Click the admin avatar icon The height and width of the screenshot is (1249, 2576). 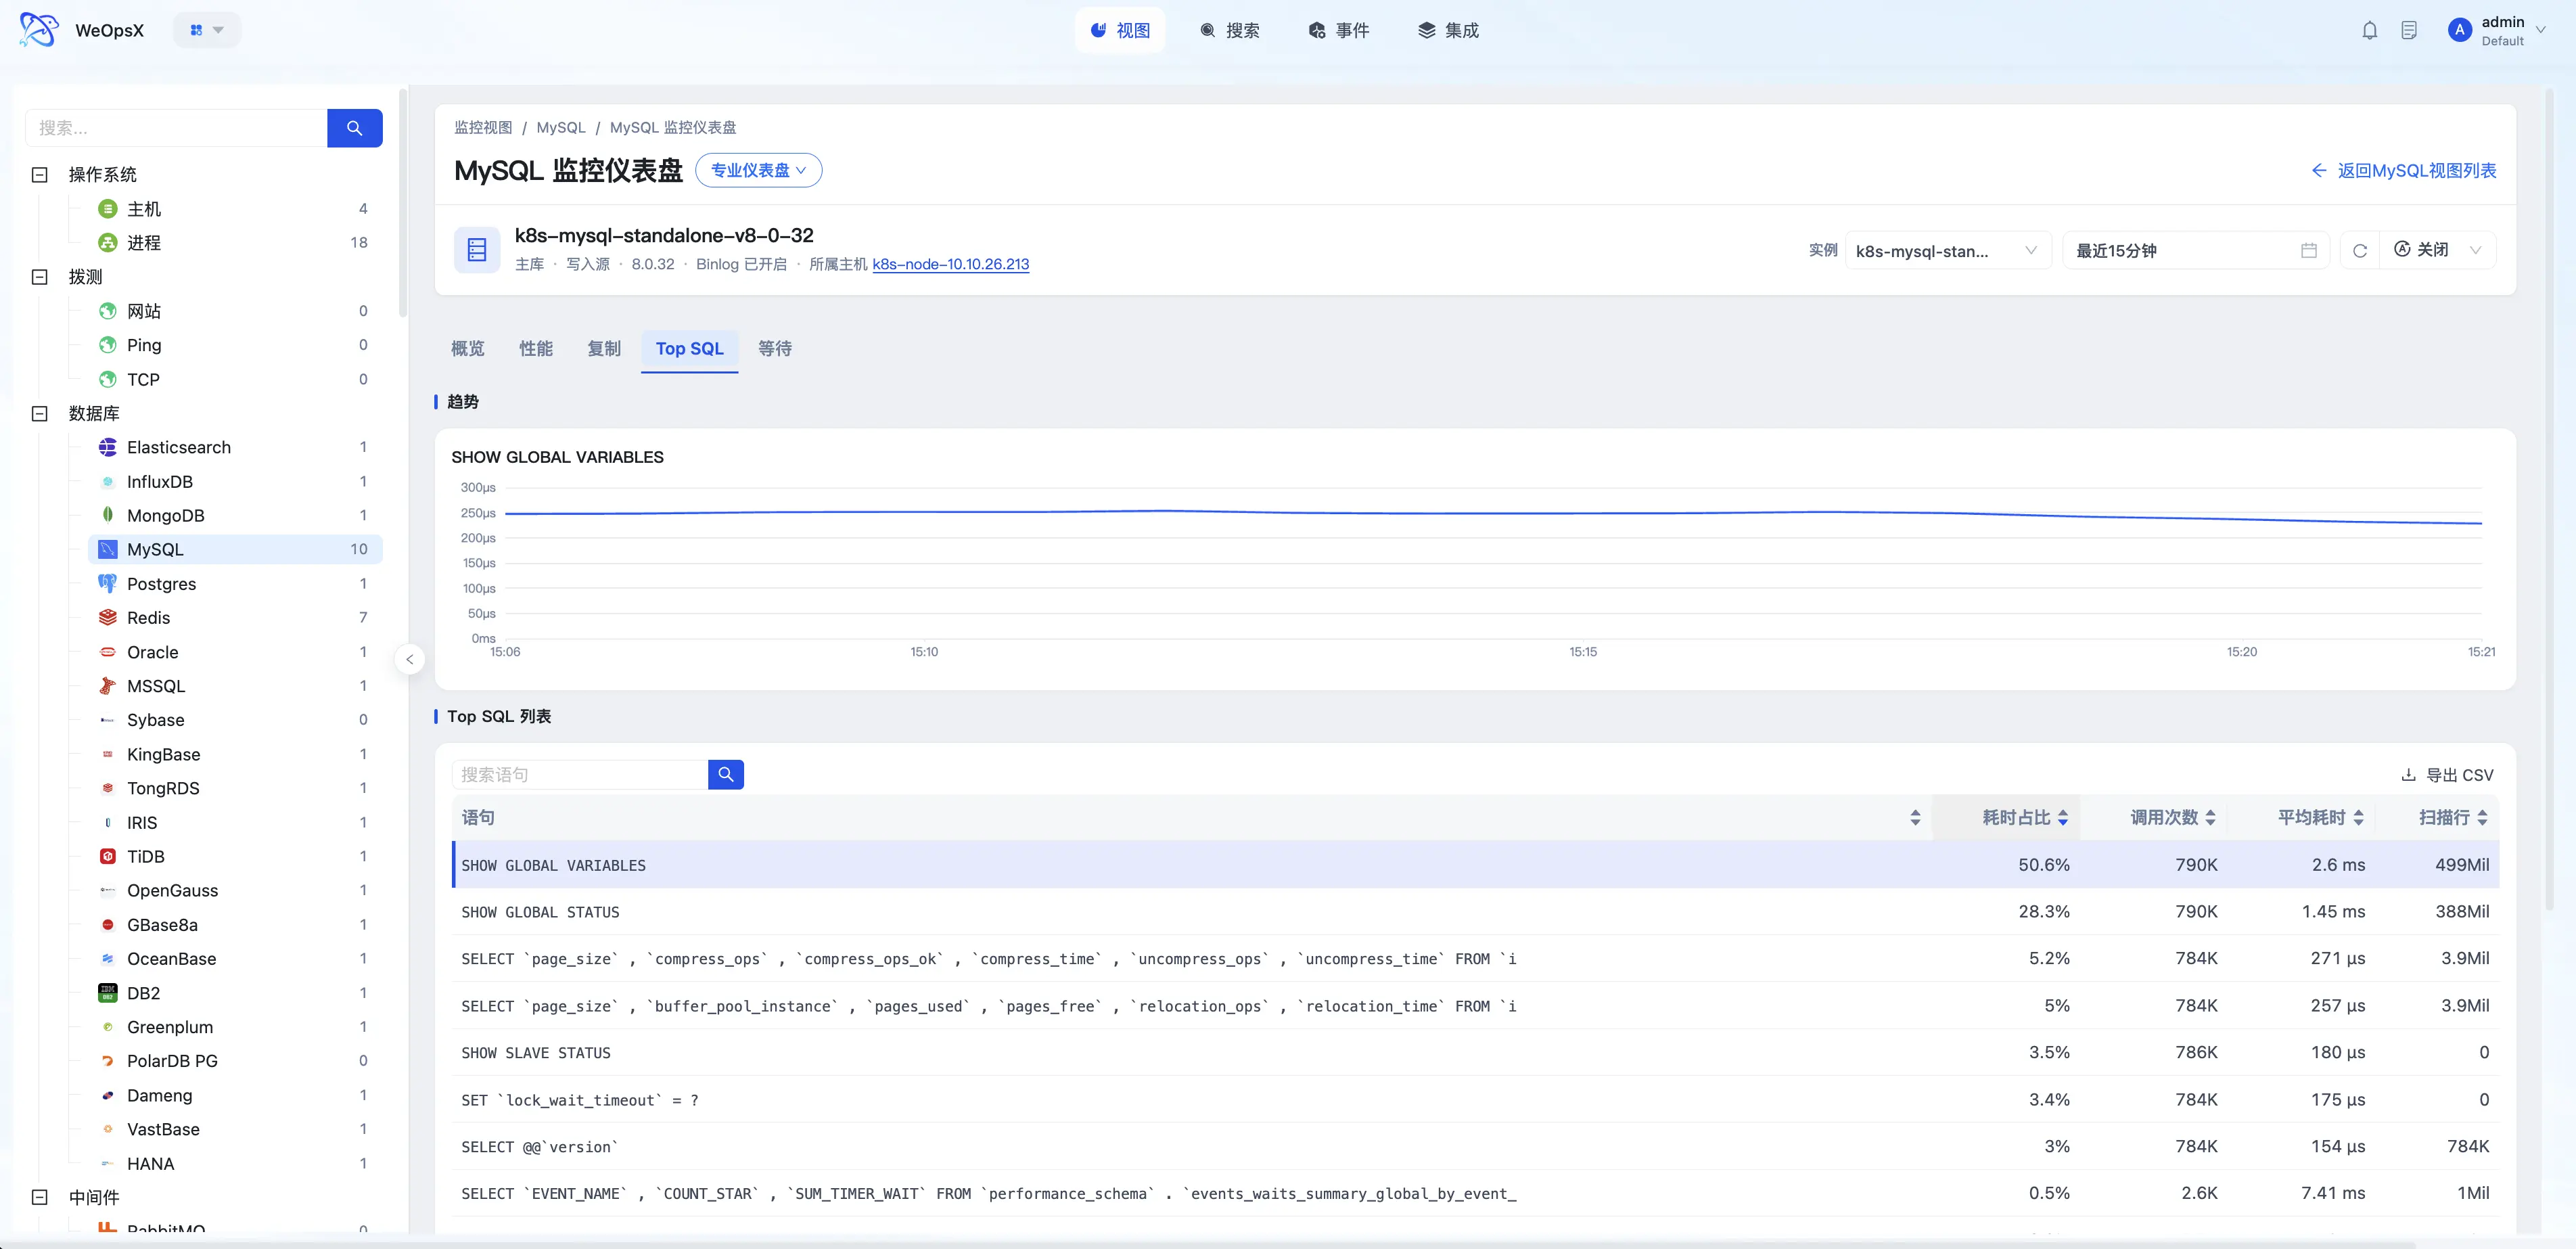(x=2459, y=30)
